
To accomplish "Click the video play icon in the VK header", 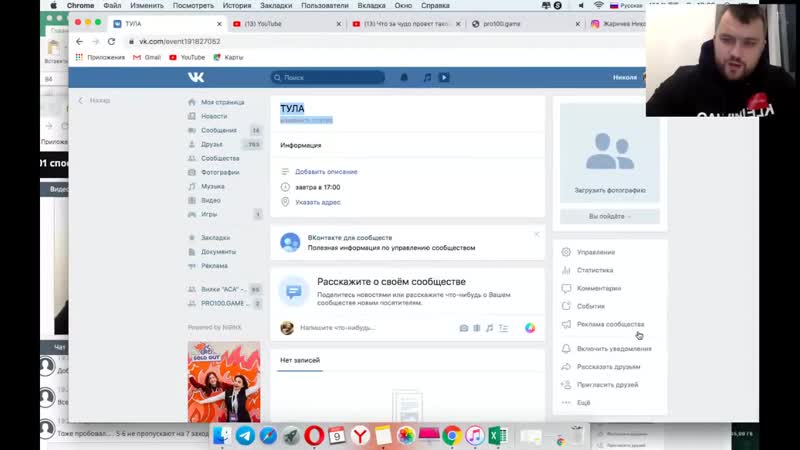I will [x=444, y=78].
